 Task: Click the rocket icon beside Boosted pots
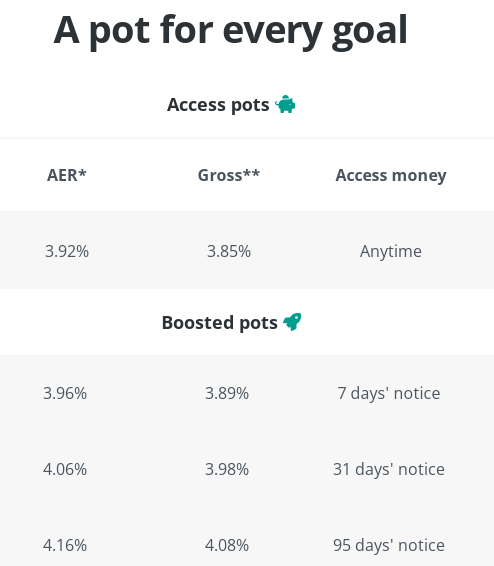point(292,322)
